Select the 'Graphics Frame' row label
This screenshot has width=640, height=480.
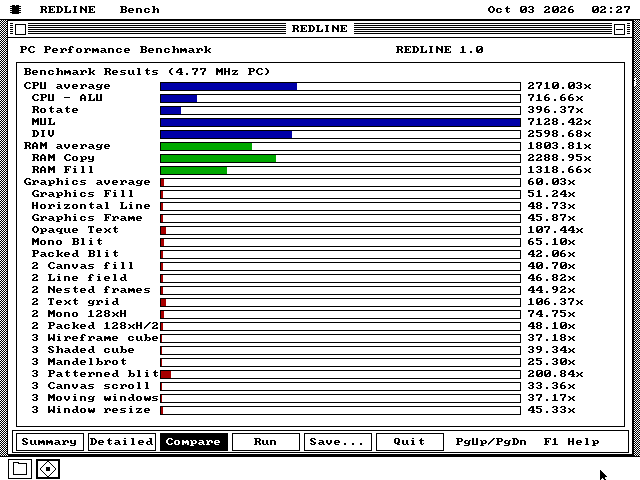tap(87, 218)
